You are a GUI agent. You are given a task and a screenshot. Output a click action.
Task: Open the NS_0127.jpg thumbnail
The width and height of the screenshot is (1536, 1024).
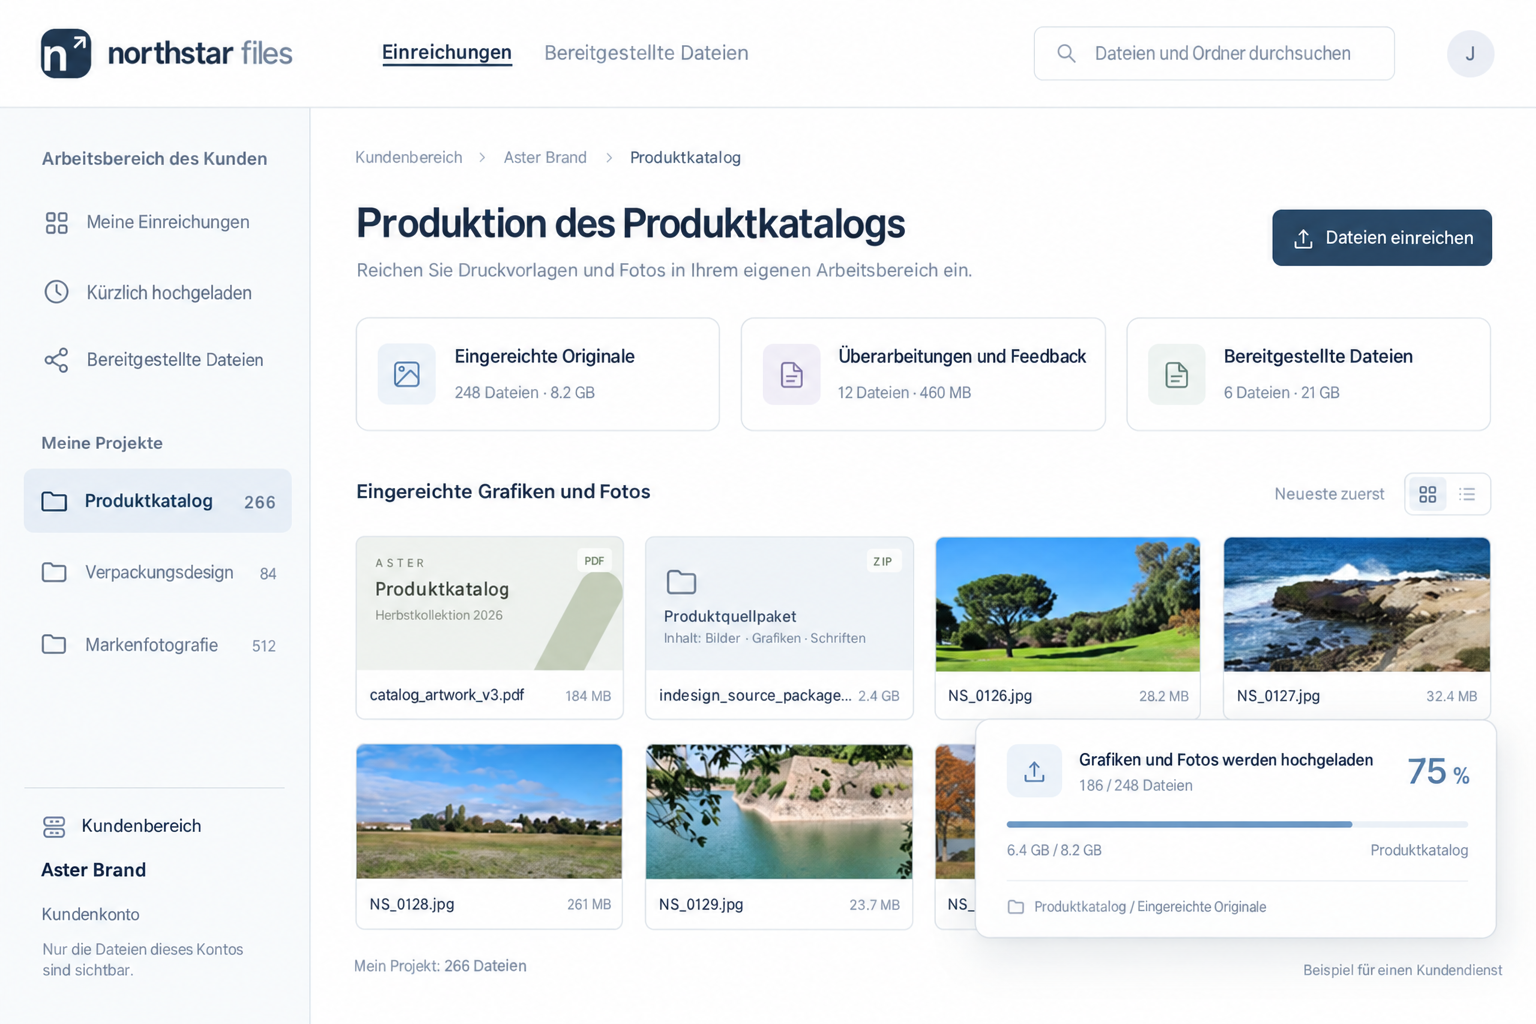(1357, 604)
